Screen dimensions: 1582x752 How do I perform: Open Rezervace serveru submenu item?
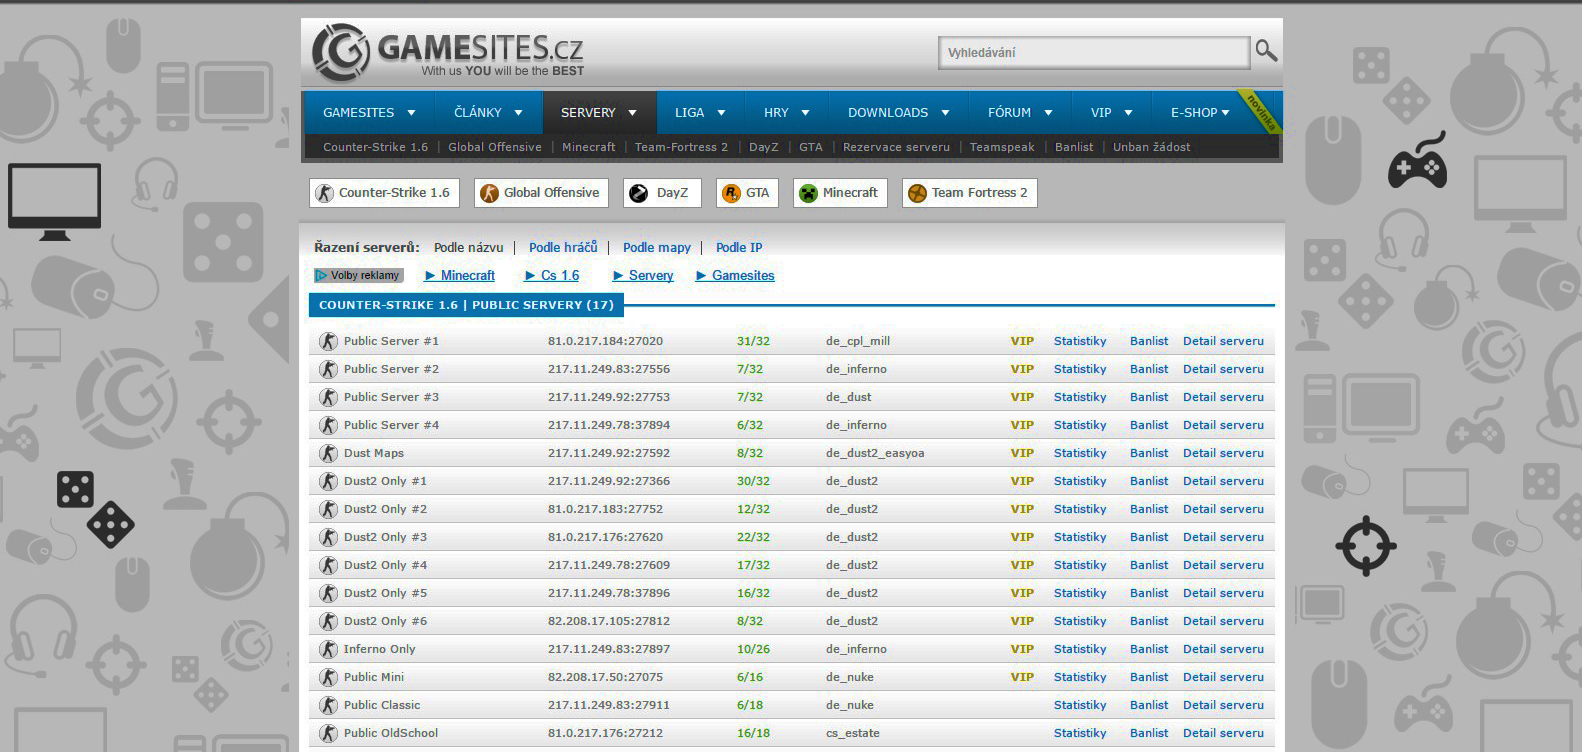click(x=896, y=147)
